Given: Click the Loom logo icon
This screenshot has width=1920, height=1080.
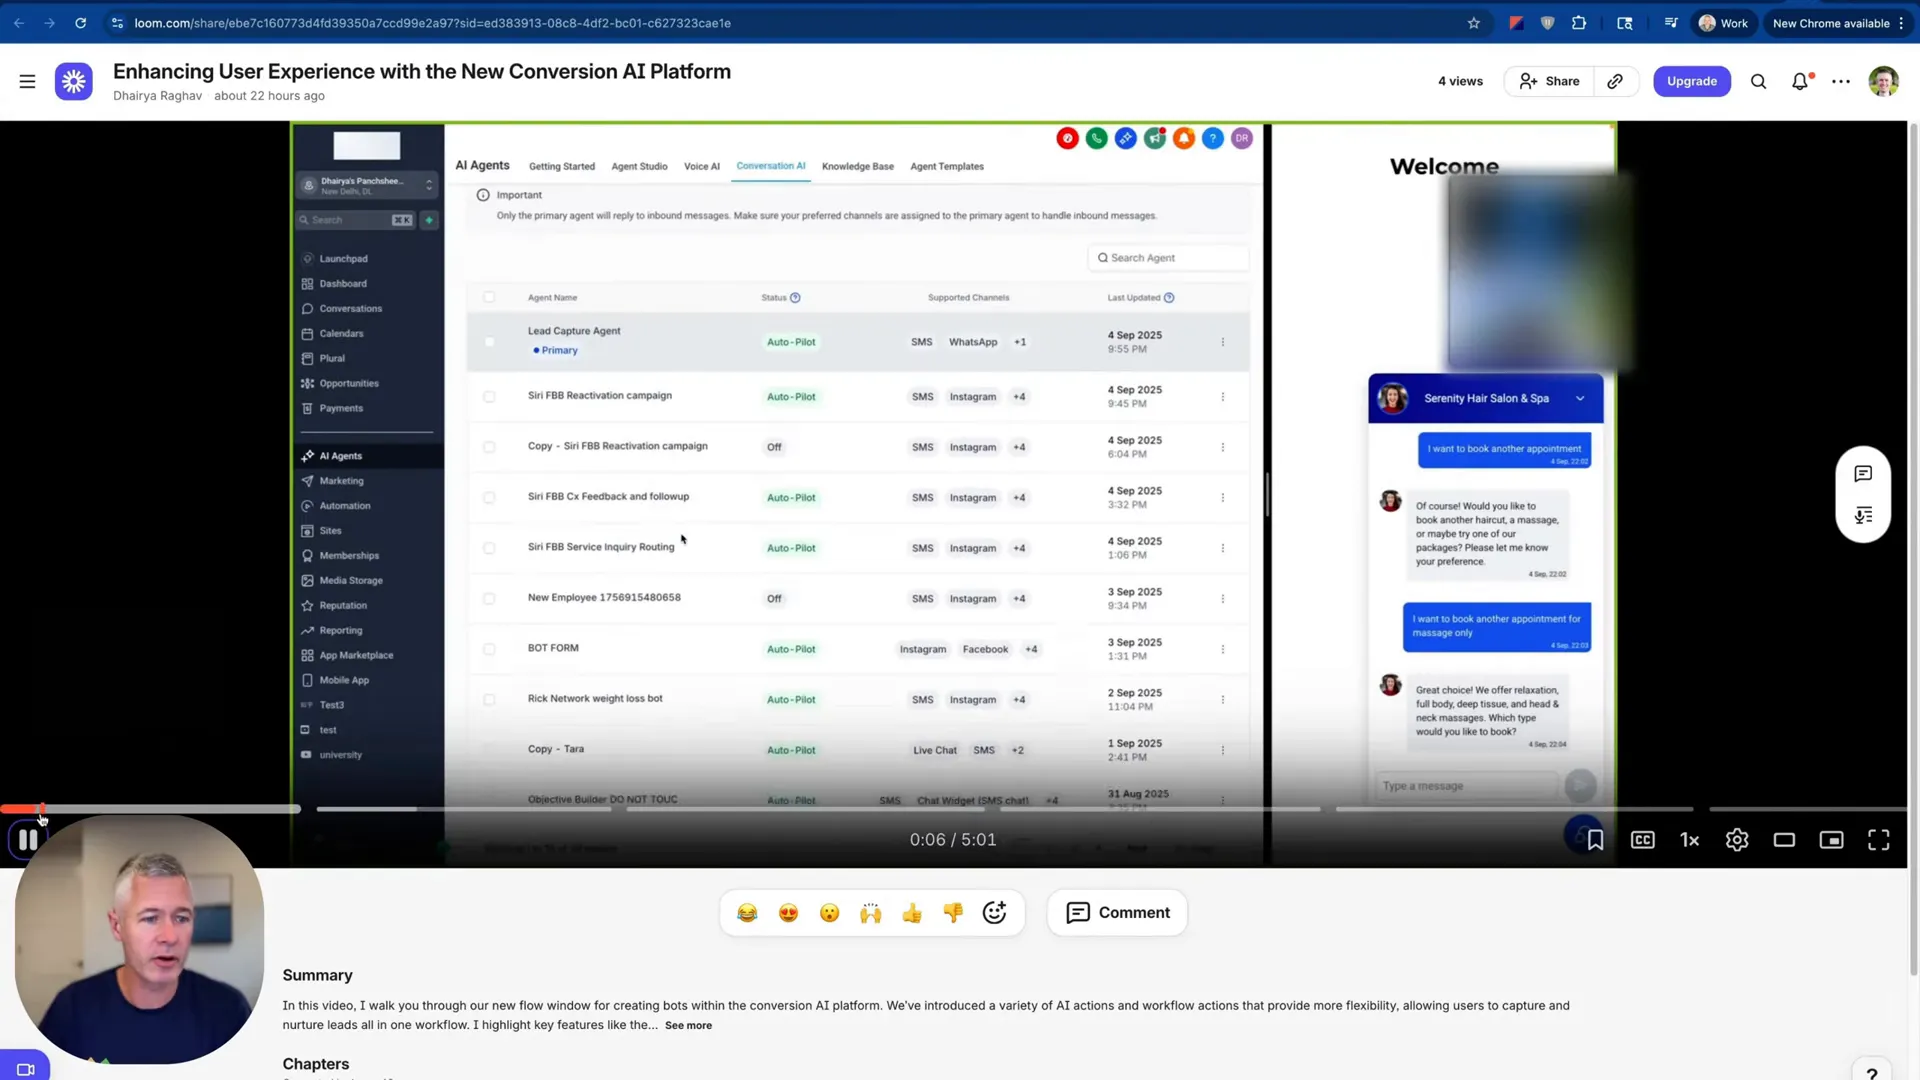Looking at the screenshot, I should pos(74,81).
